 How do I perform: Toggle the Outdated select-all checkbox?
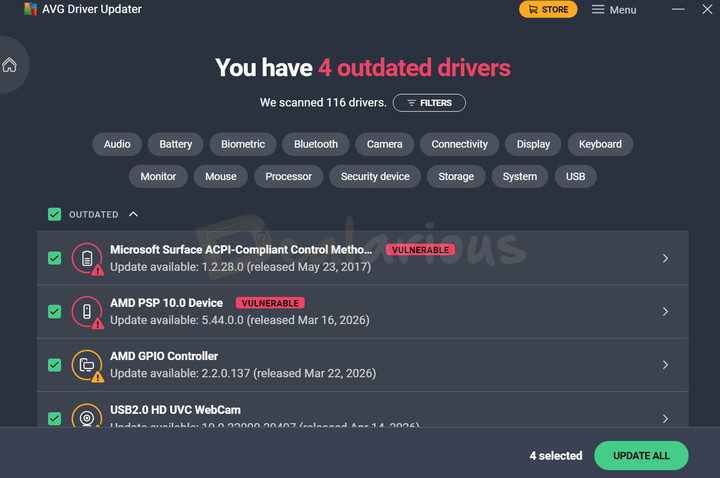click(x=55, y=214)
